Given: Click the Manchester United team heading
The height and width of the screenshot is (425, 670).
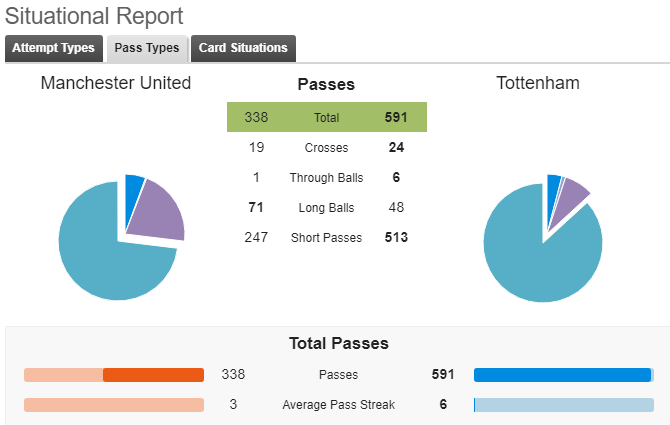Looking at the screenshot, I should click(116, 83).
